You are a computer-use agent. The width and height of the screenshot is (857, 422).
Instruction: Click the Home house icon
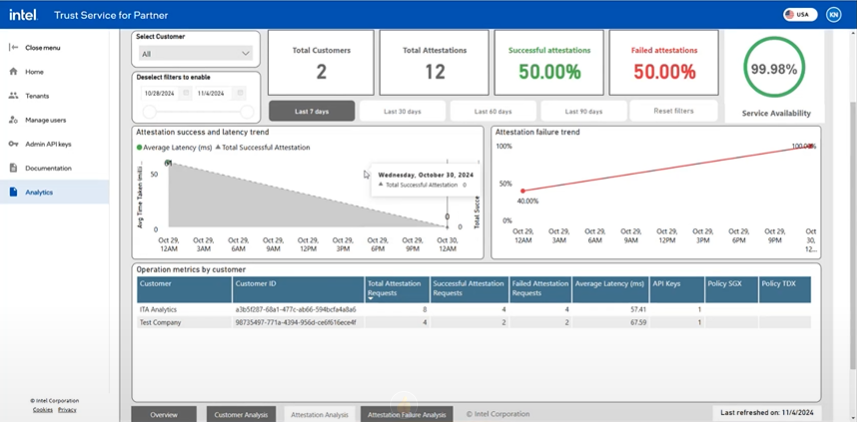(x=14, y=72)
